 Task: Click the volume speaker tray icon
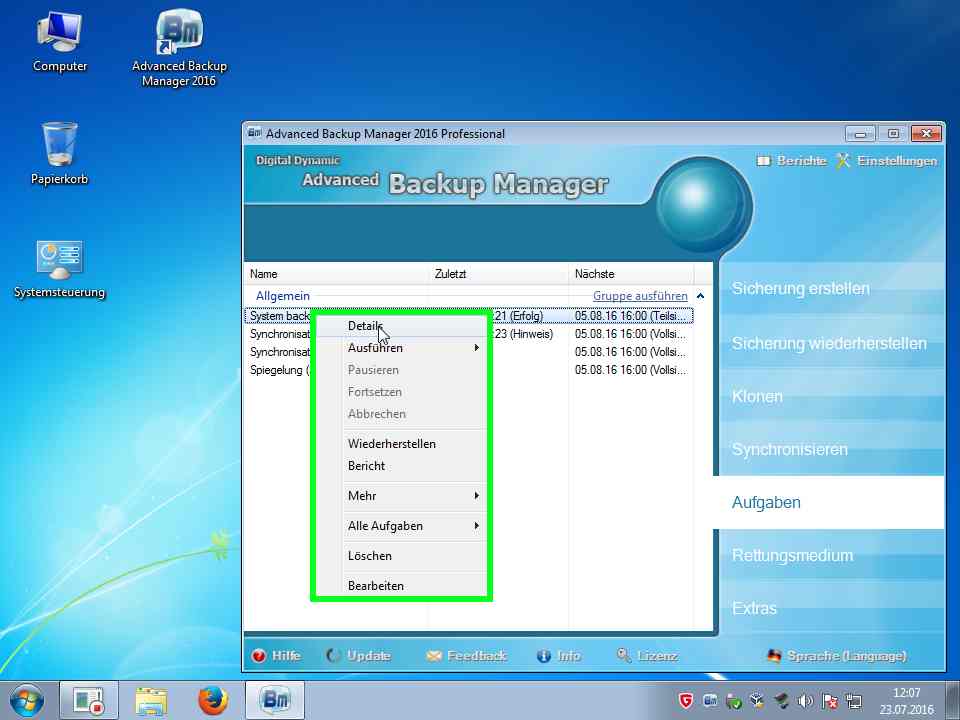click(x=806, y=700)
